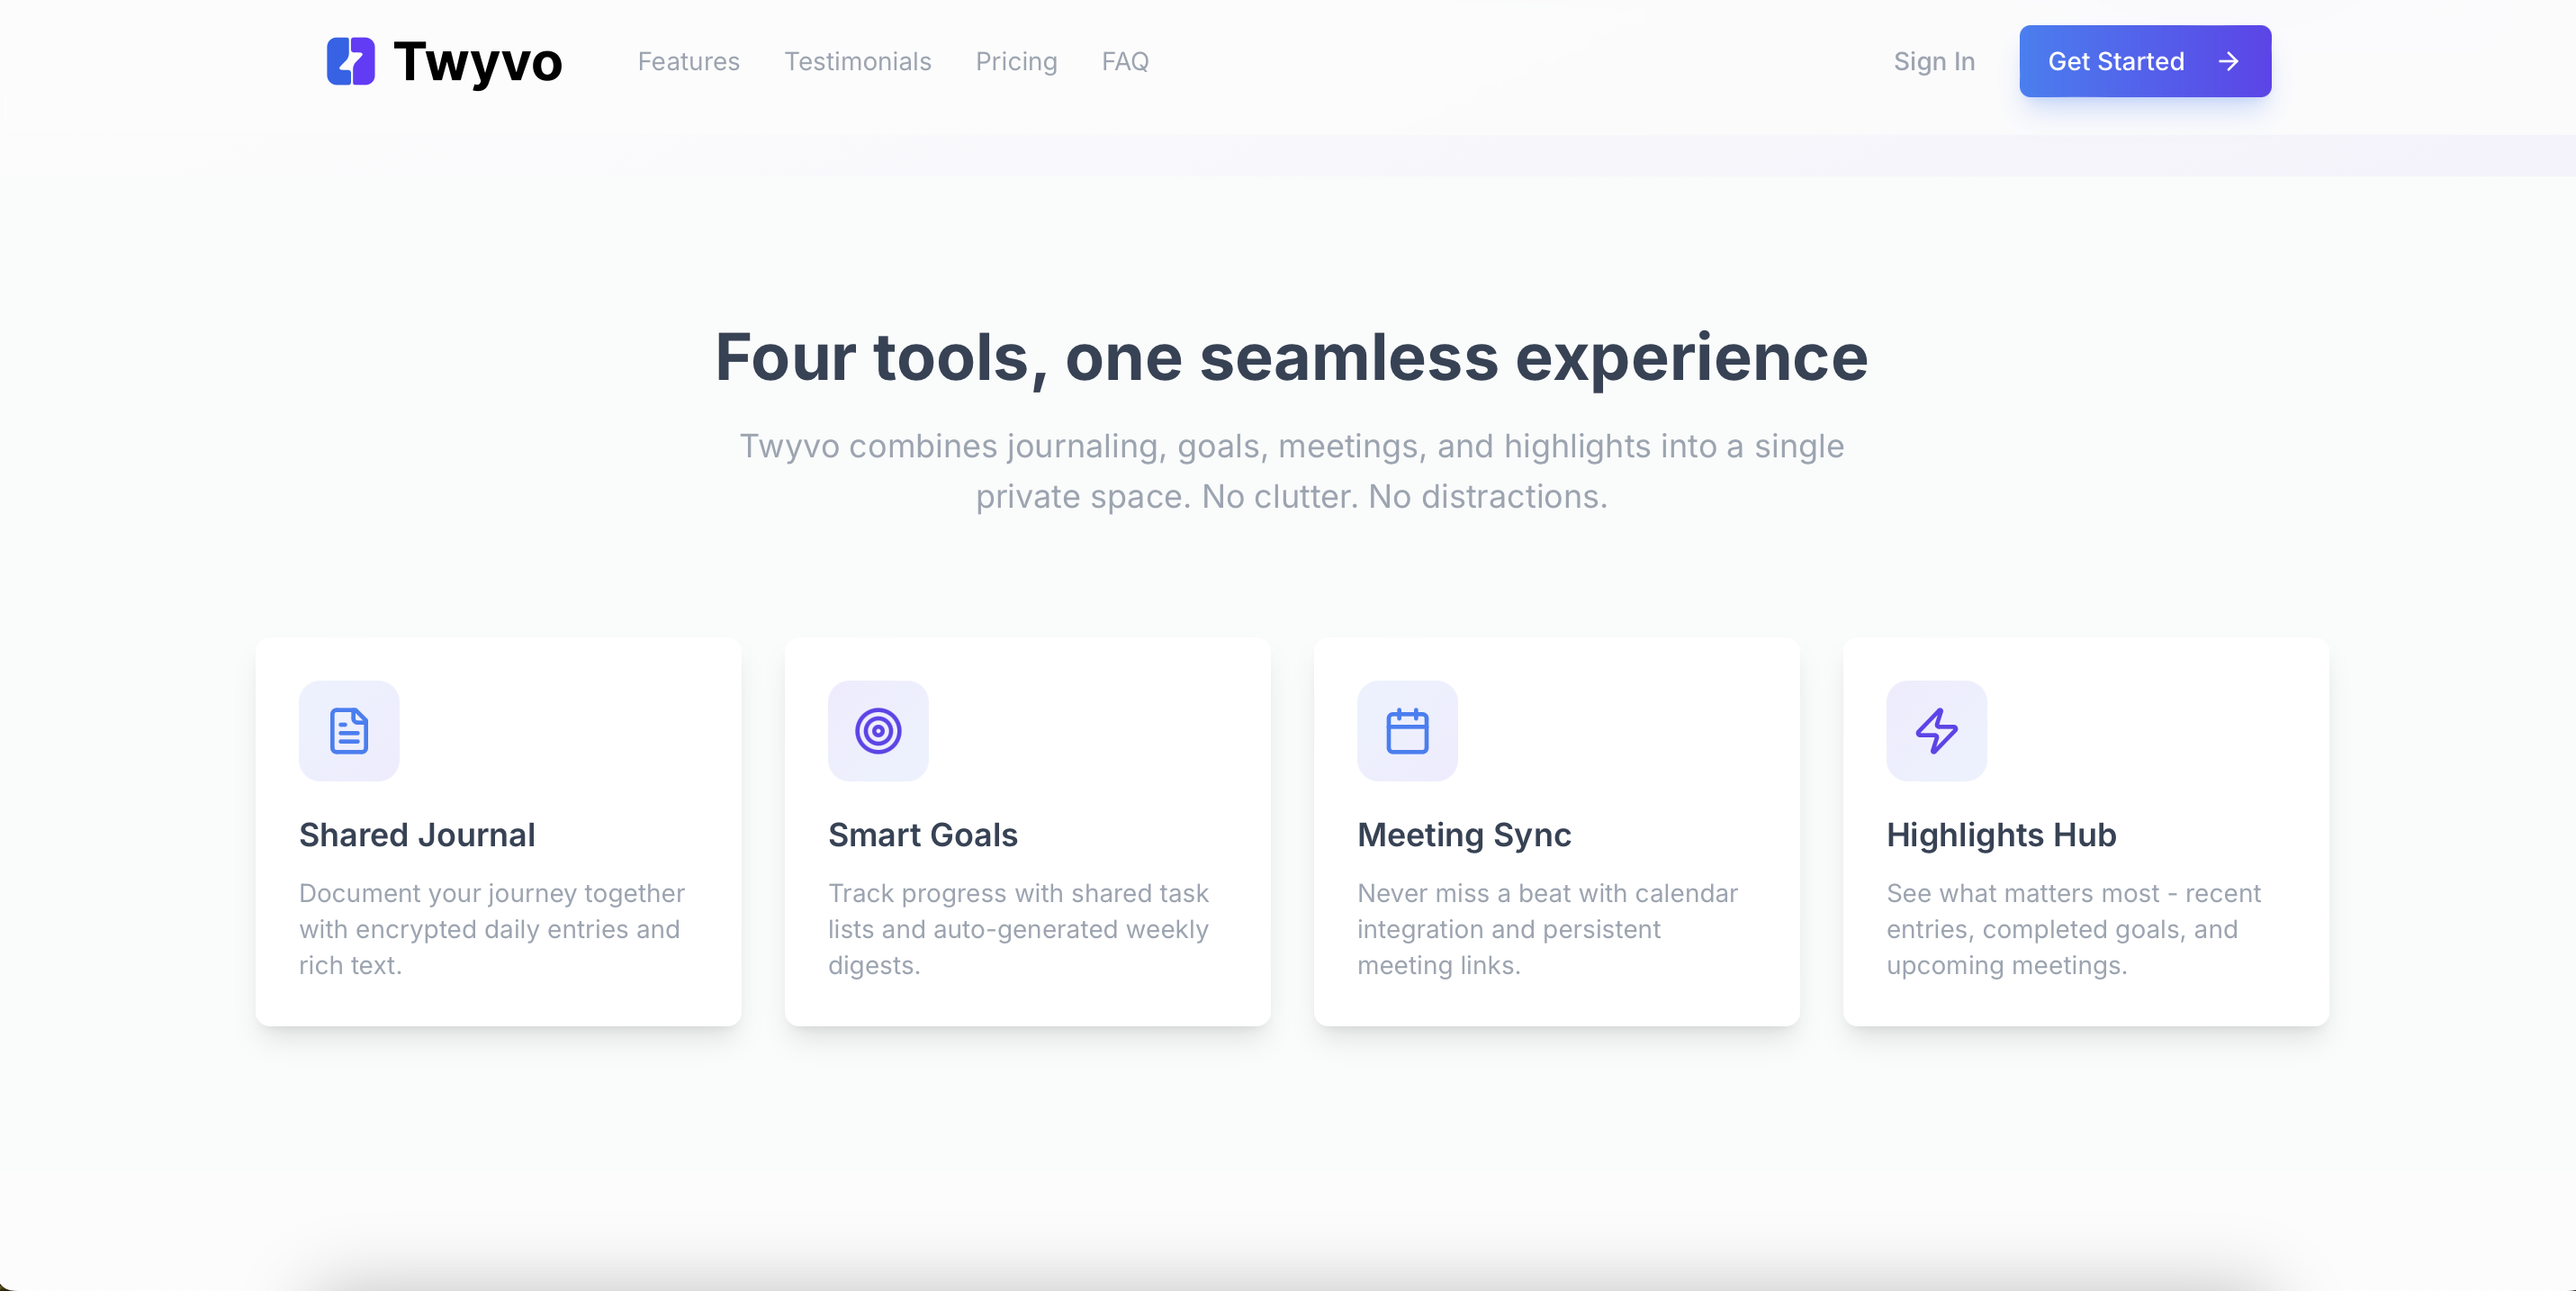Open the Pricing navigation item
This screenshot has height=1291, width=2576.
coord(1016,61)
